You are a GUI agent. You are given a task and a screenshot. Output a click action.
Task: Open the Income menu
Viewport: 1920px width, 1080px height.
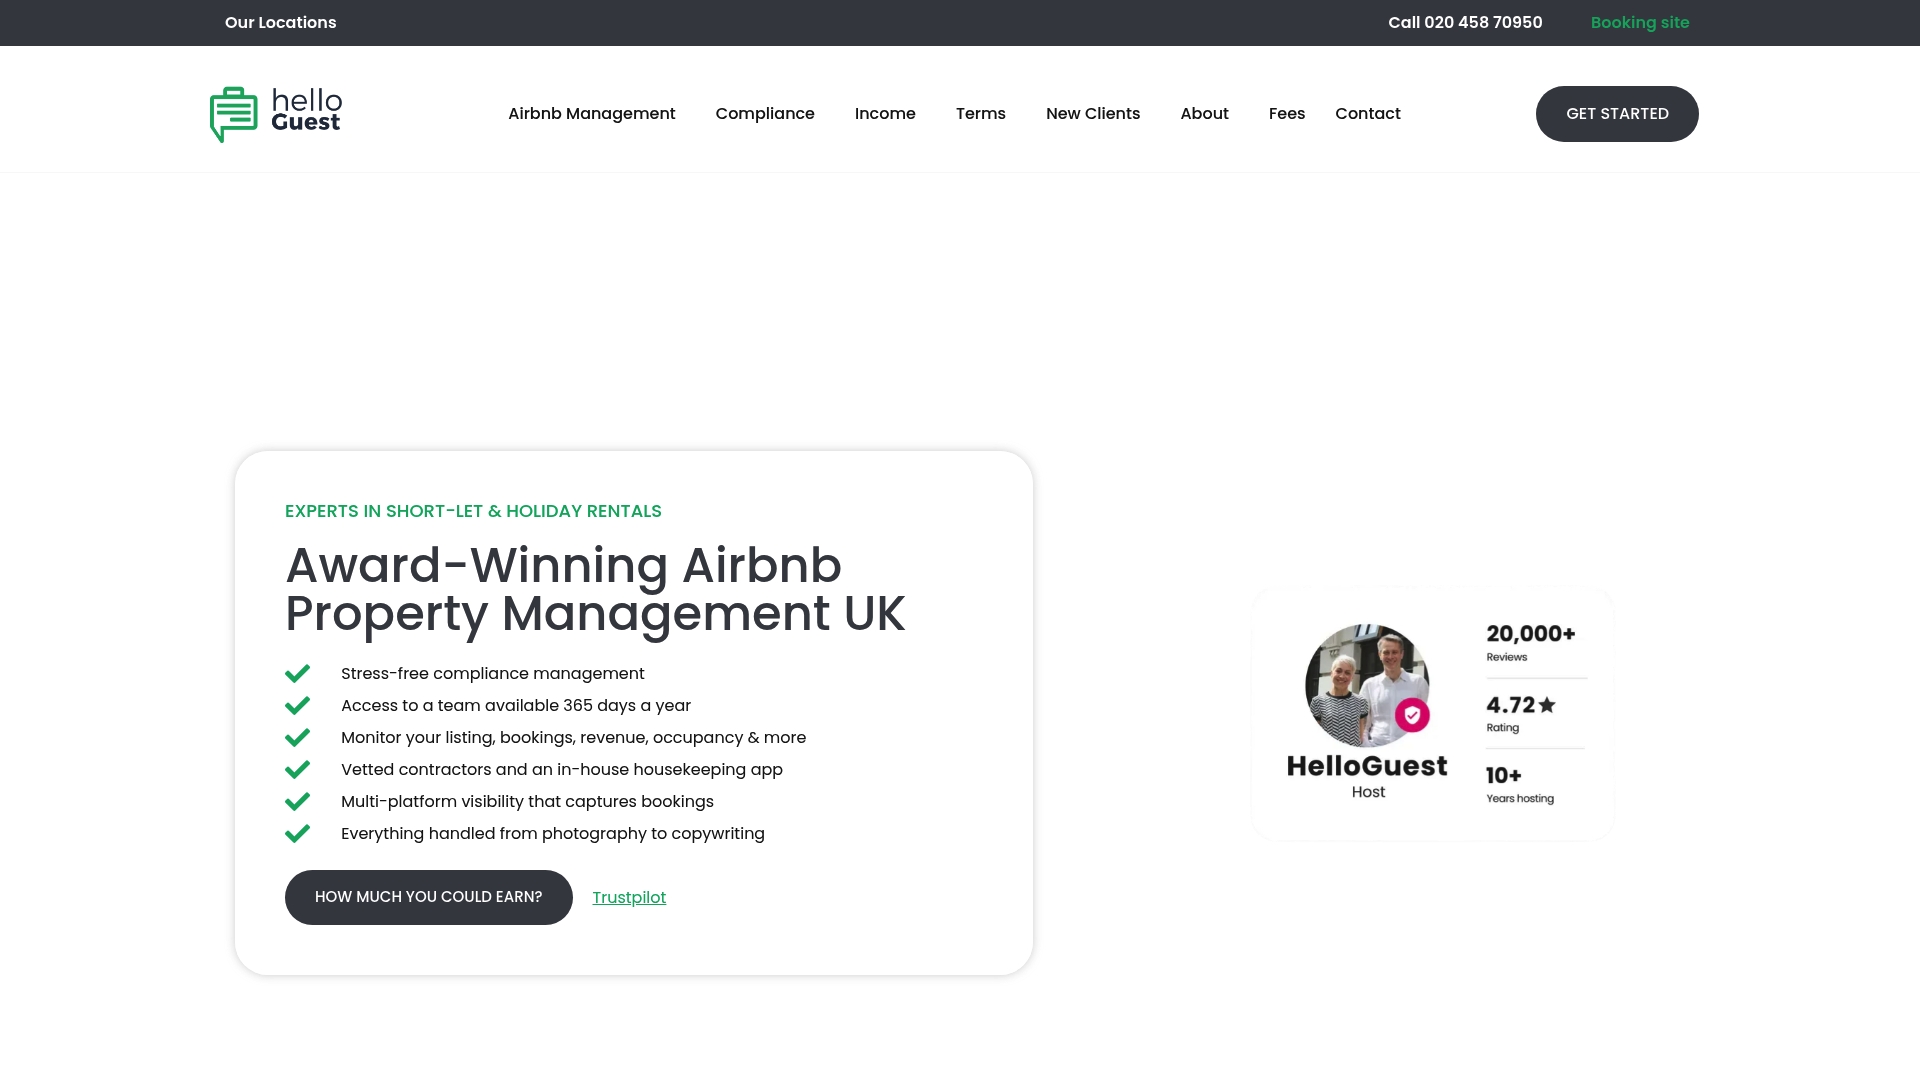885,114
